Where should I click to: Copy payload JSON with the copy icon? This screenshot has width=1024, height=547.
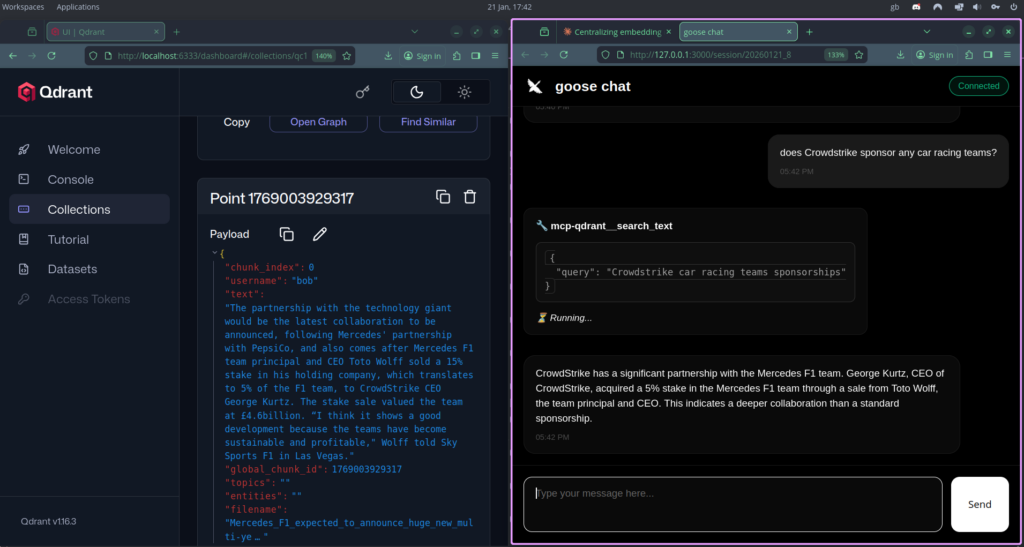coord(286,234)
